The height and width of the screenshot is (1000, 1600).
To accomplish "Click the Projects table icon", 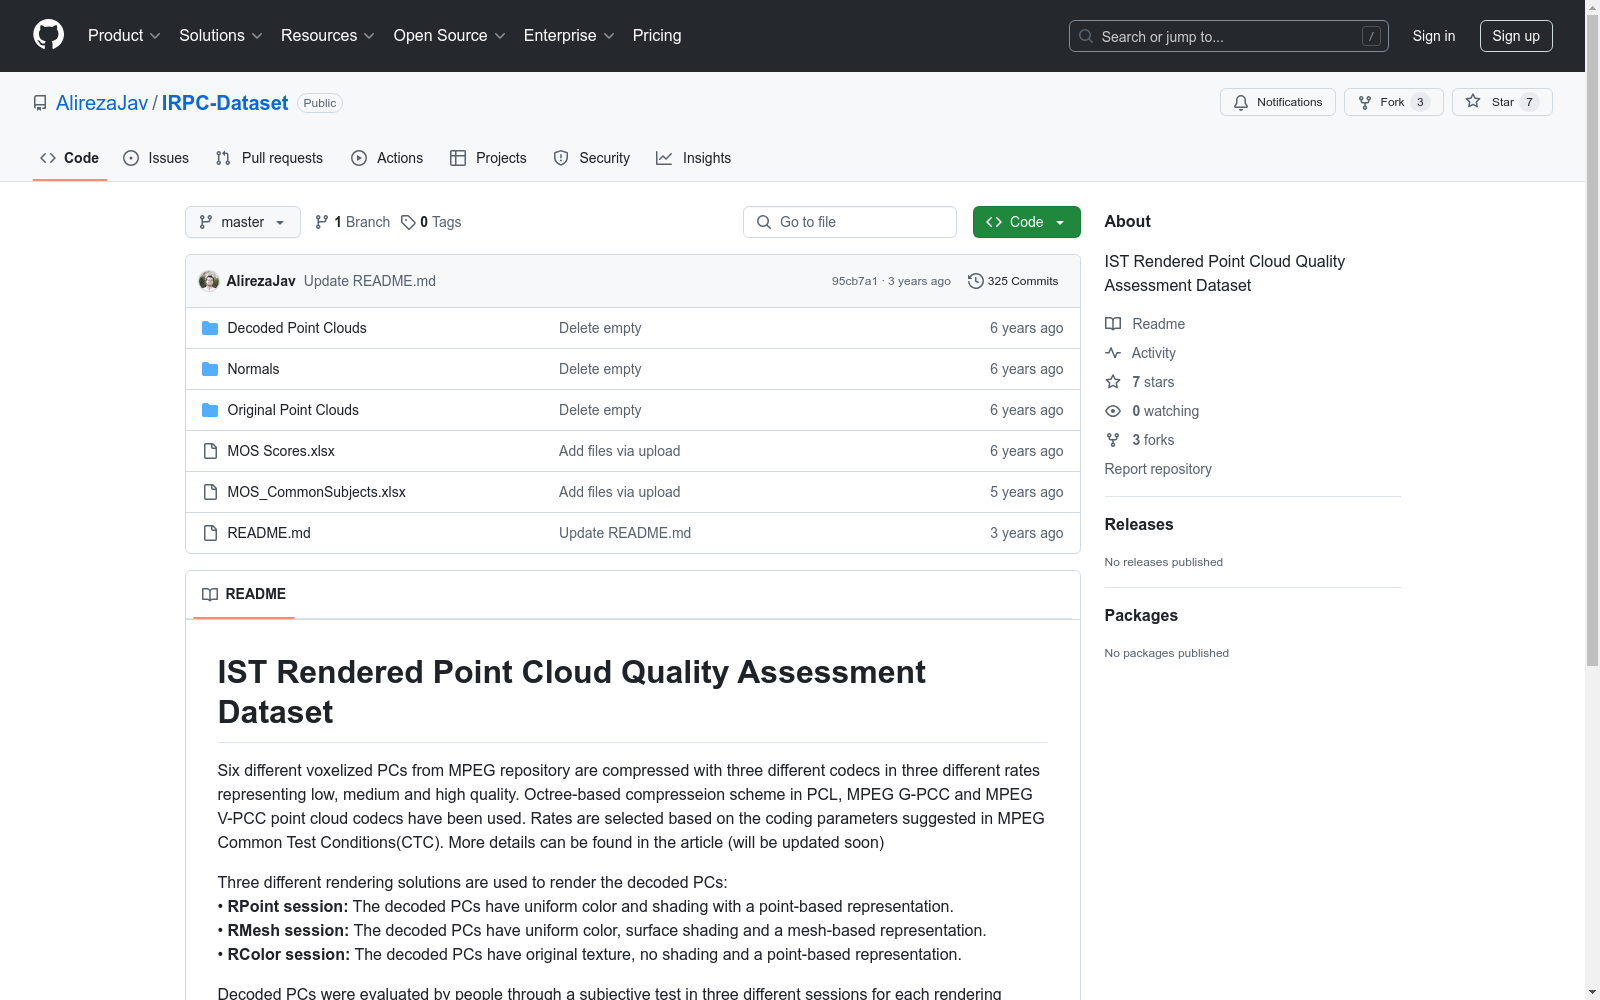I will coord(458,158).
